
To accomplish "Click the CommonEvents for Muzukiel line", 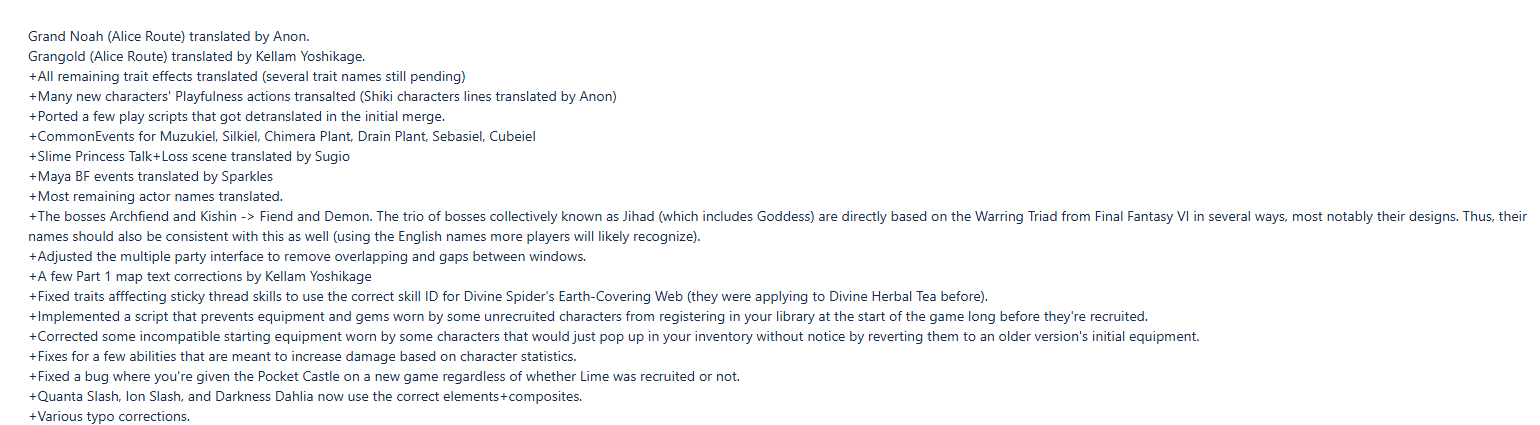I will pos(289,136).
